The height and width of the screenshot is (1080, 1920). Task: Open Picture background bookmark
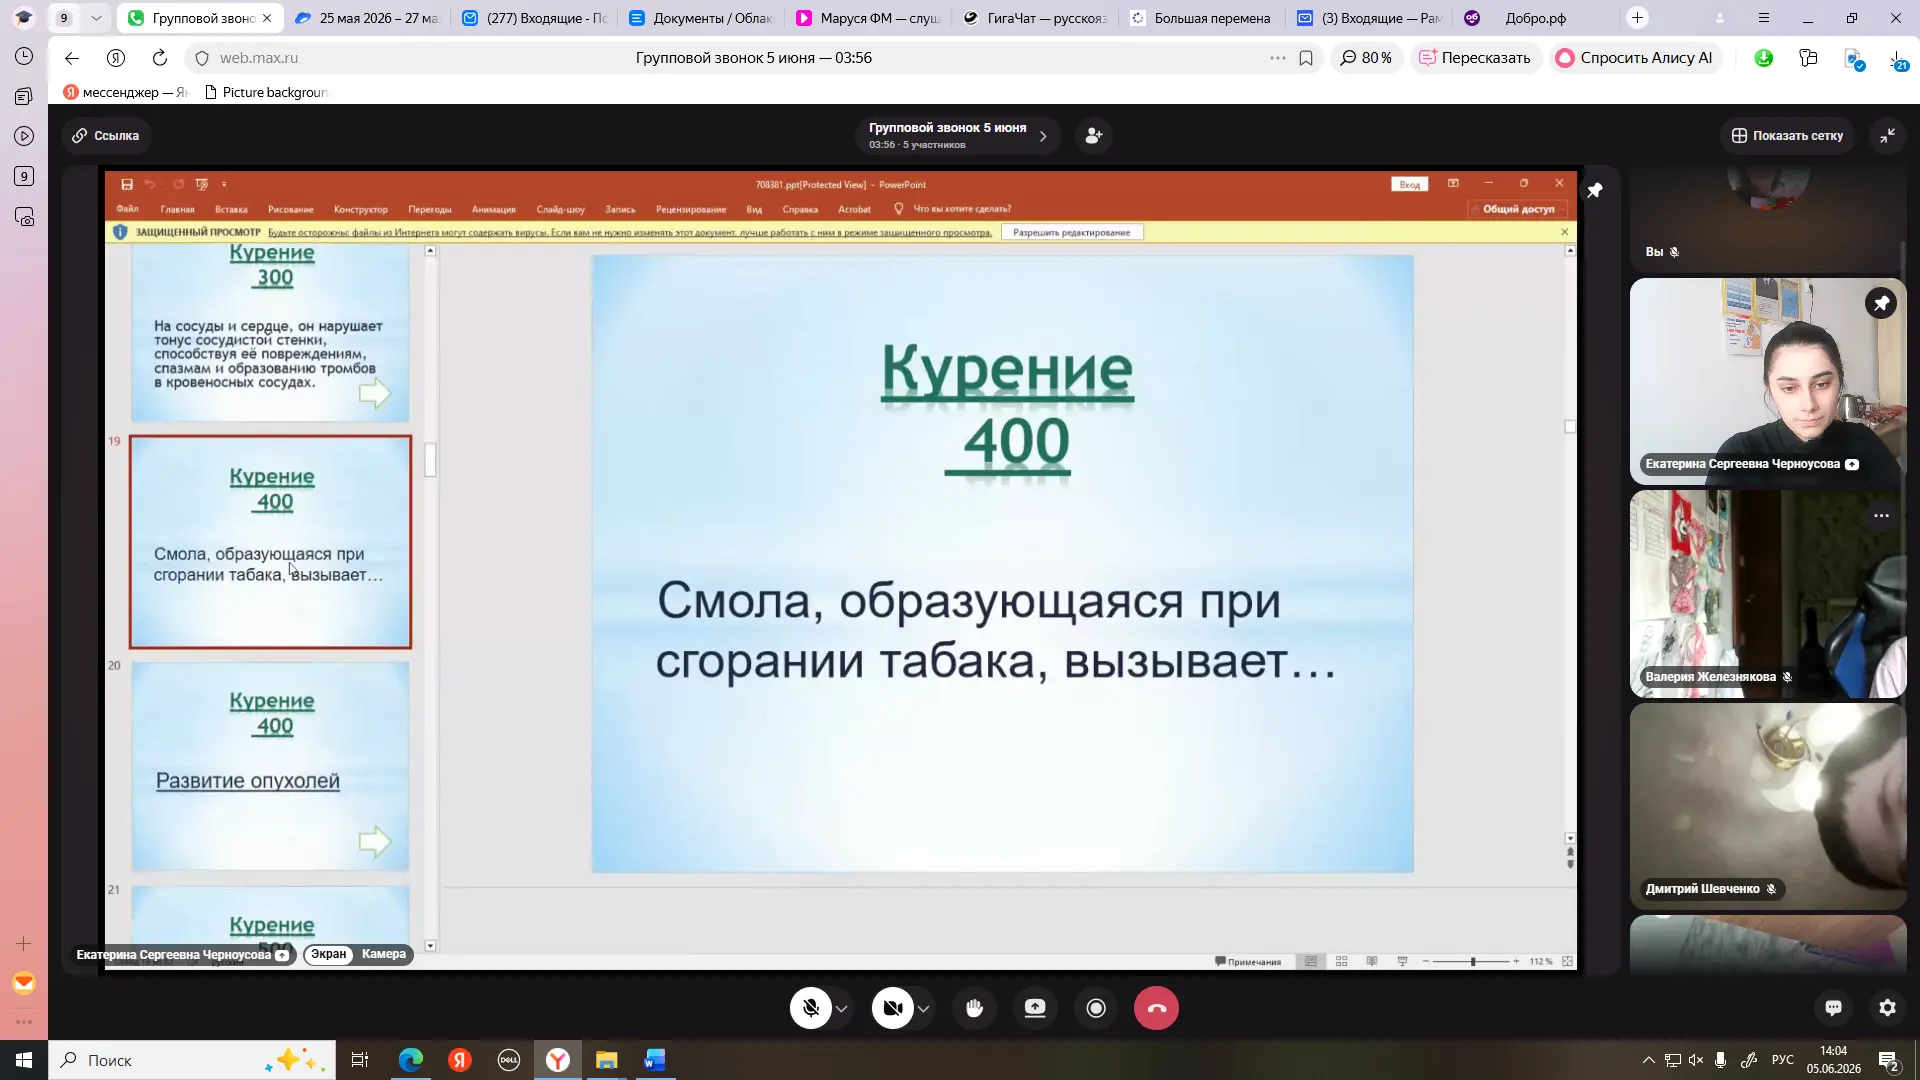pyautogui.click(x=266, y=92)
